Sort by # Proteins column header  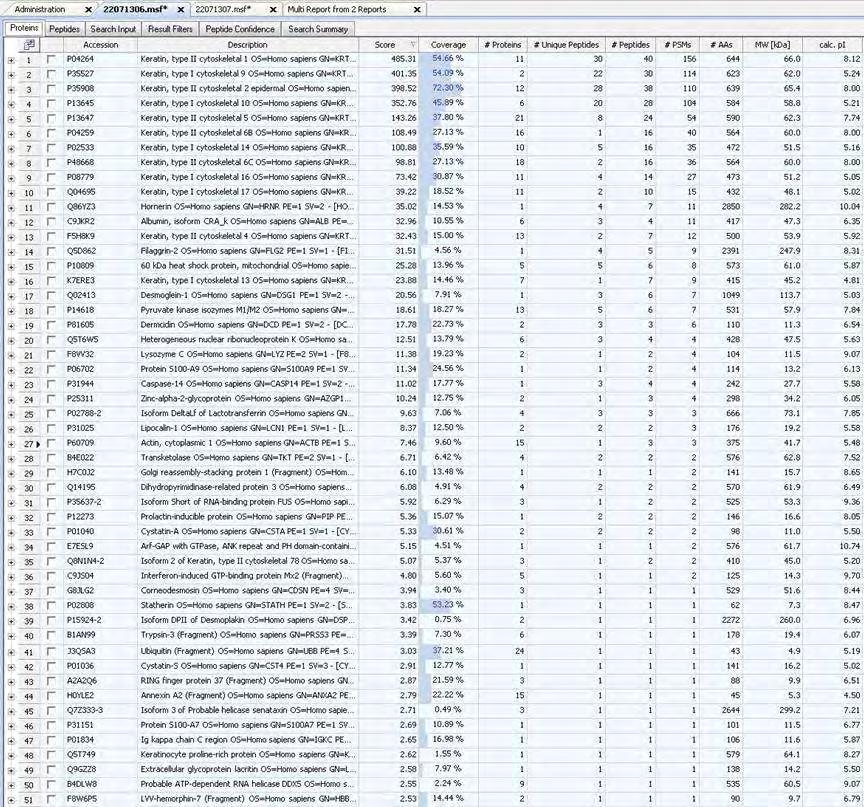click(503, 45)
